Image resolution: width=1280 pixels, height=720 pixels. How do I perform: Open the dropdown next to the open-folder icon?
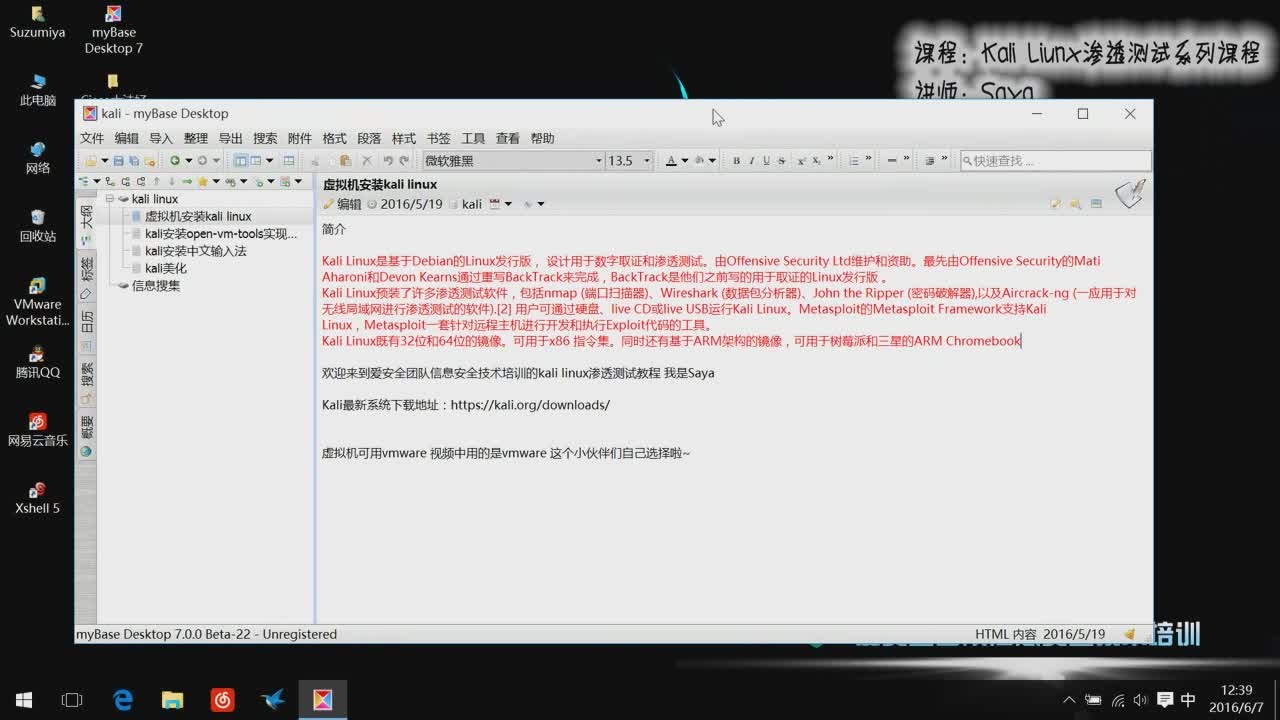(105, 161)
